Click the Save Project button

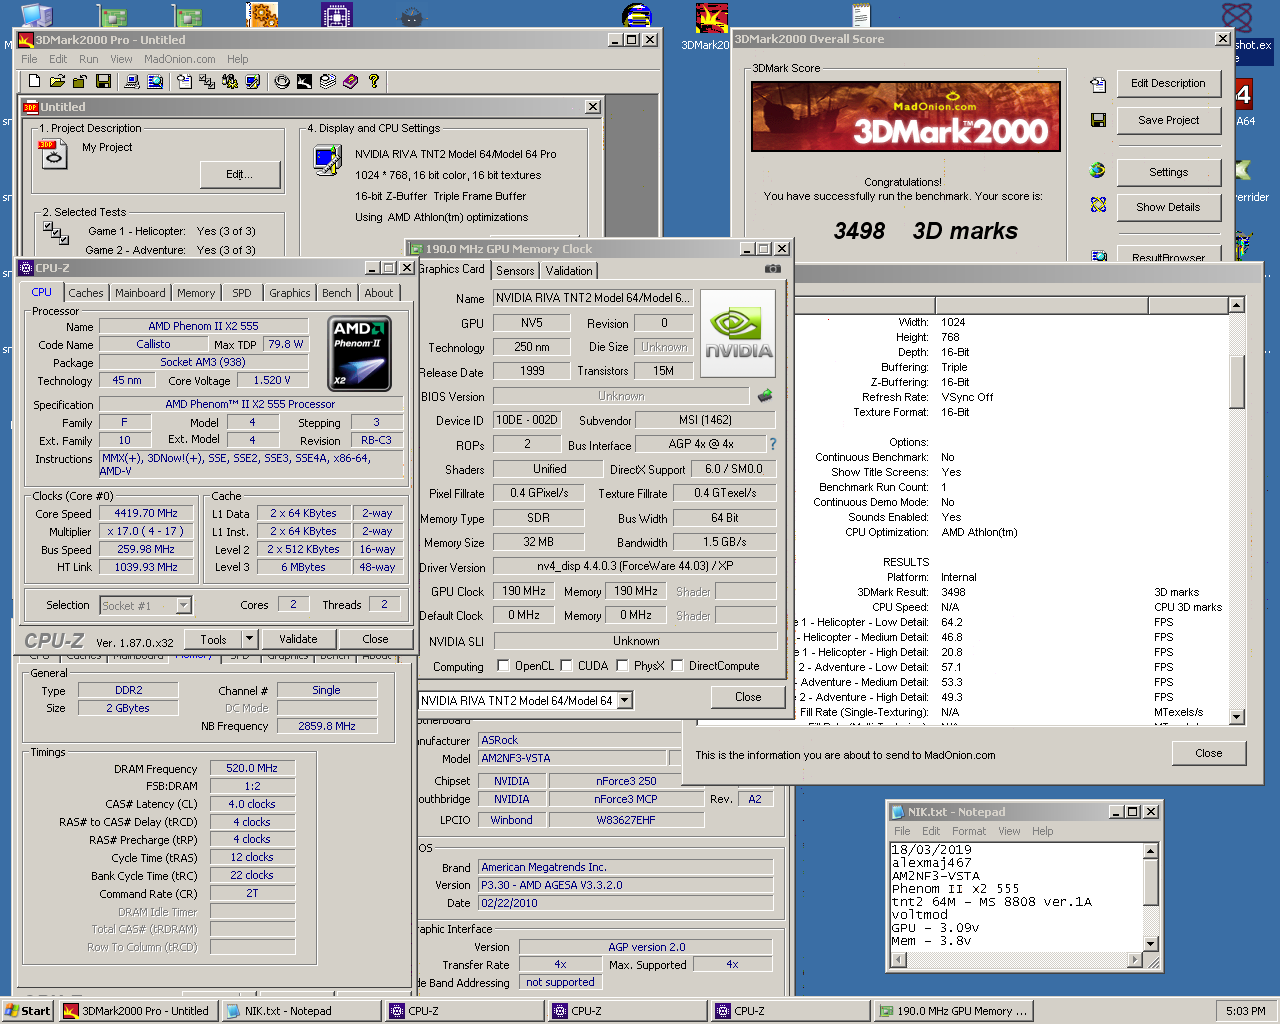click(x=1168, y=120)
